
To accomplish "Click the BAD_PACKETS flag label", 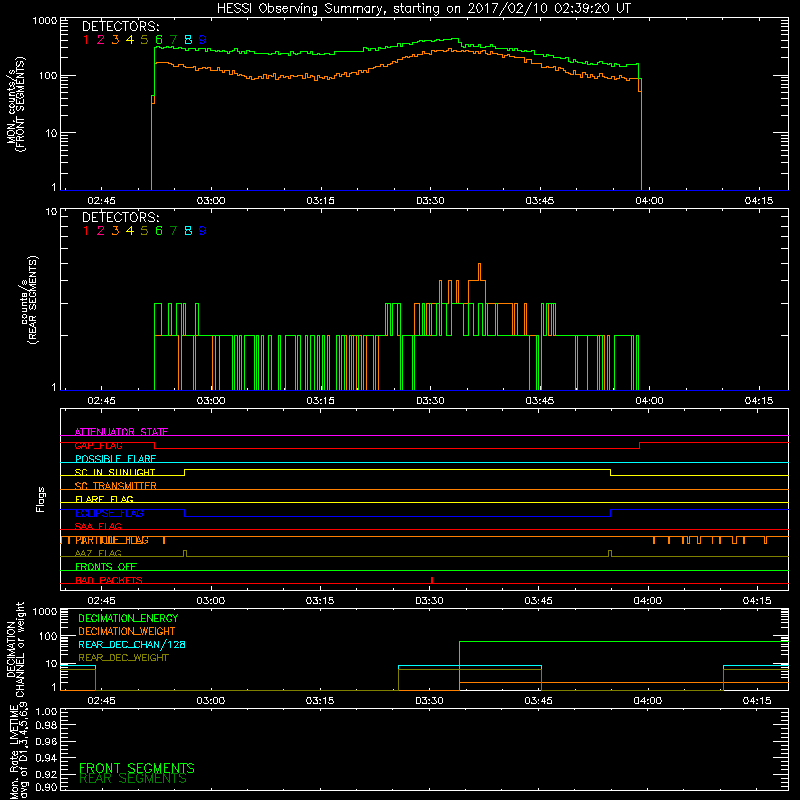I will [109, 580].
